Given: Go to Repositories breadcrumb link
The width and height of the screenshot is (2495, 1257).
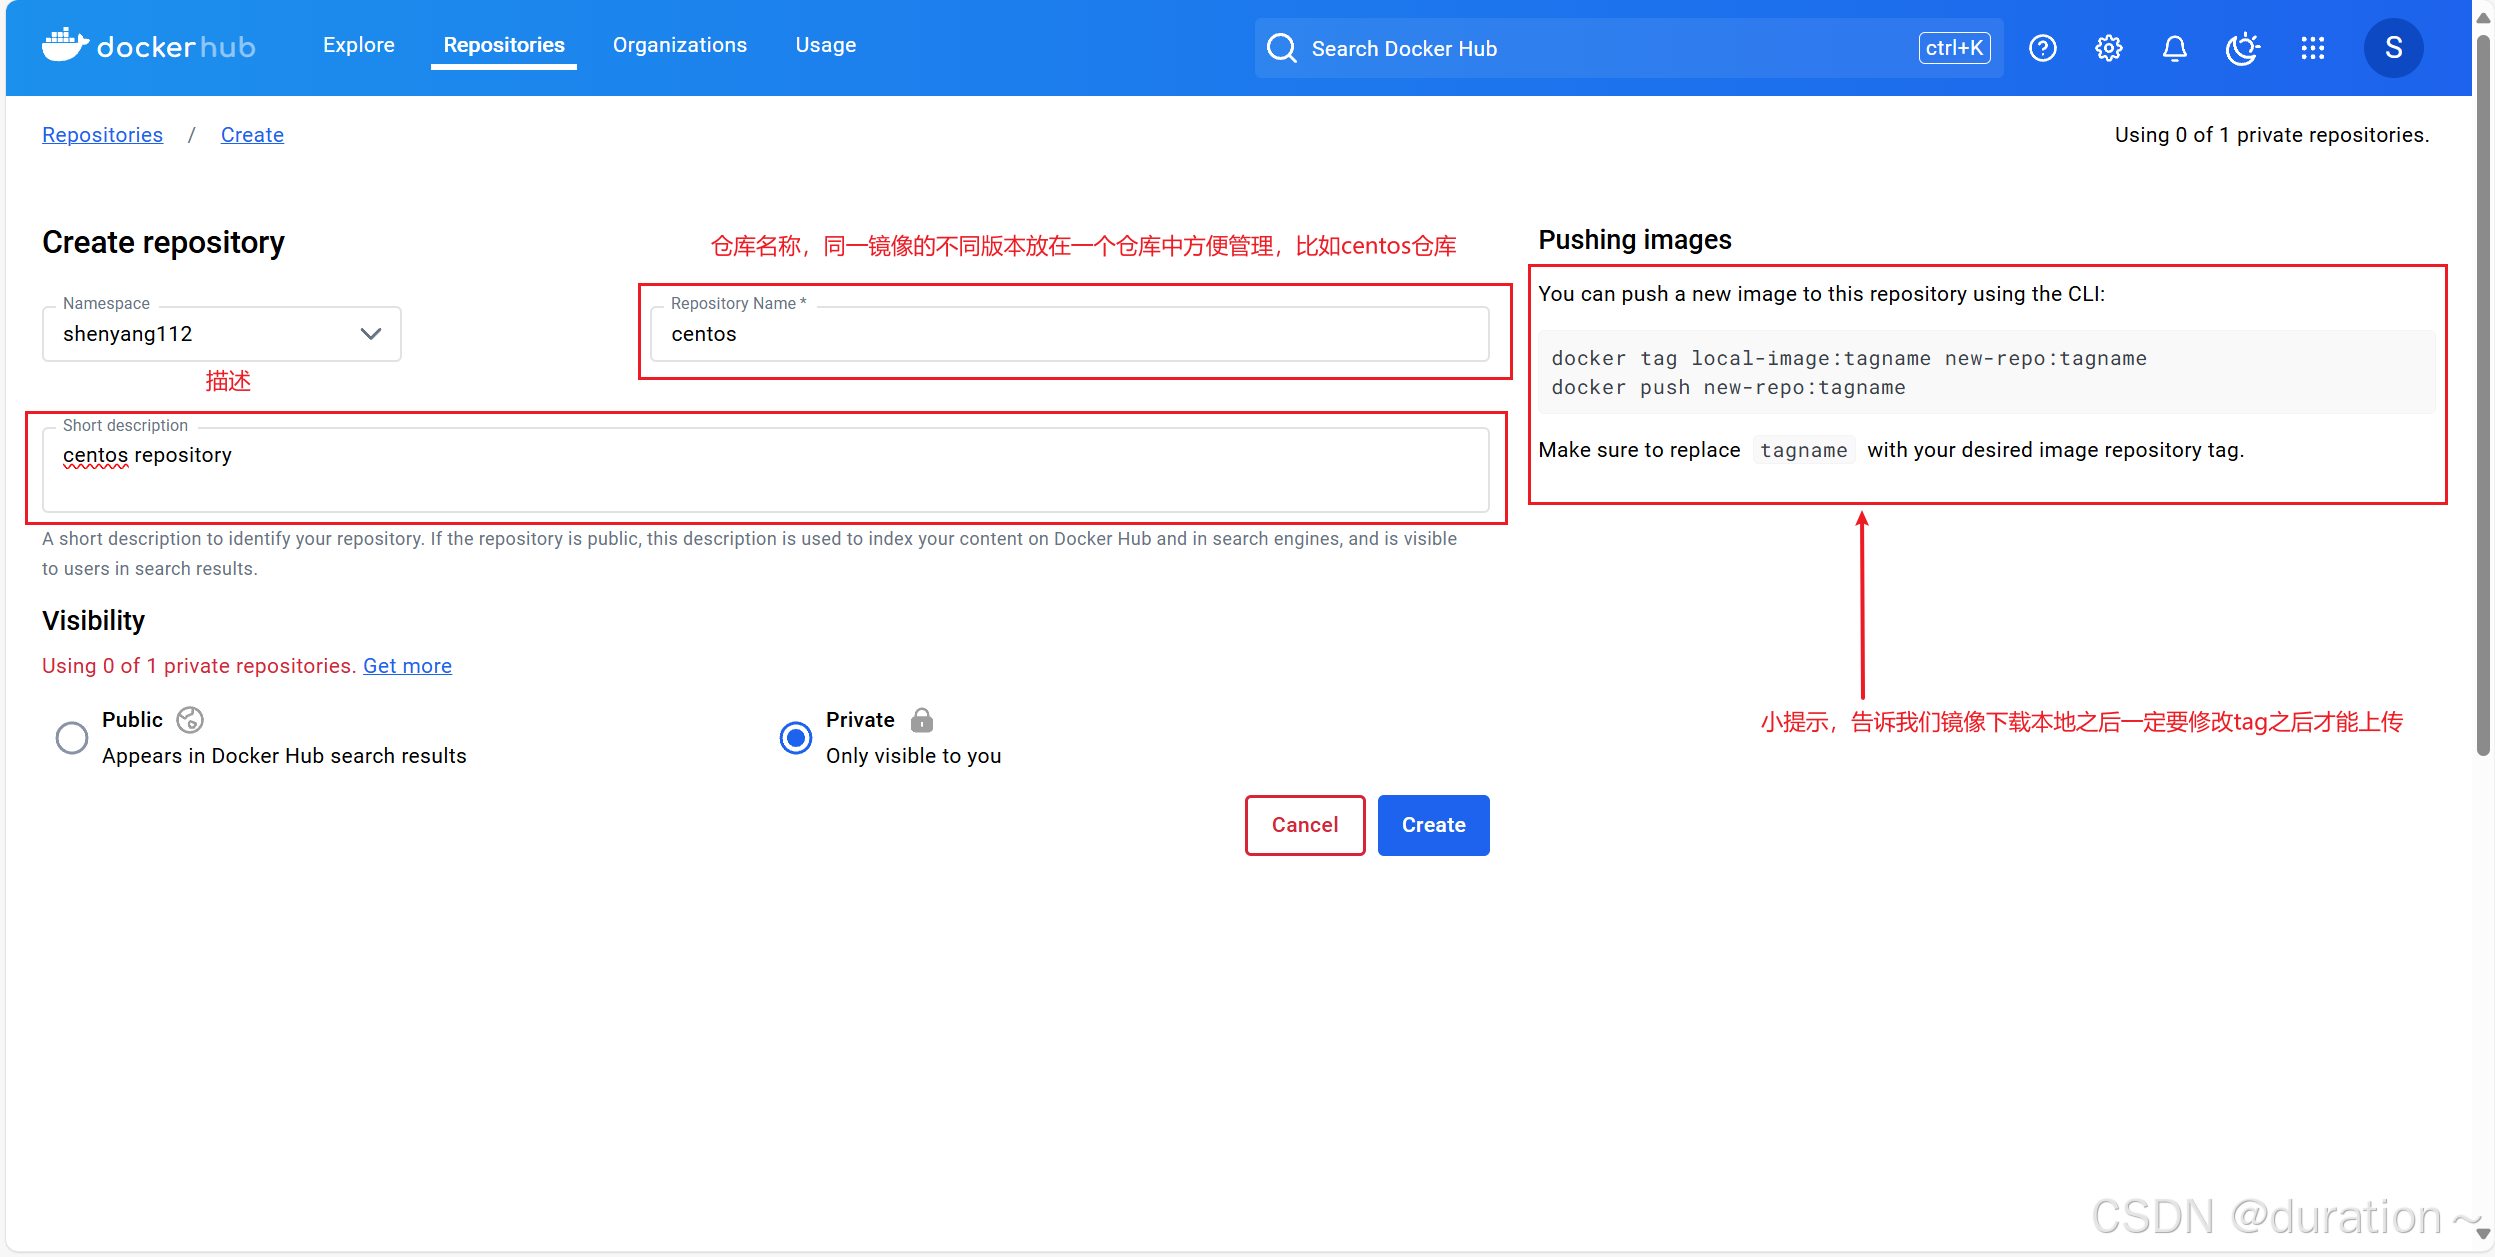Looking at the screenshot, I should point(102,135).
